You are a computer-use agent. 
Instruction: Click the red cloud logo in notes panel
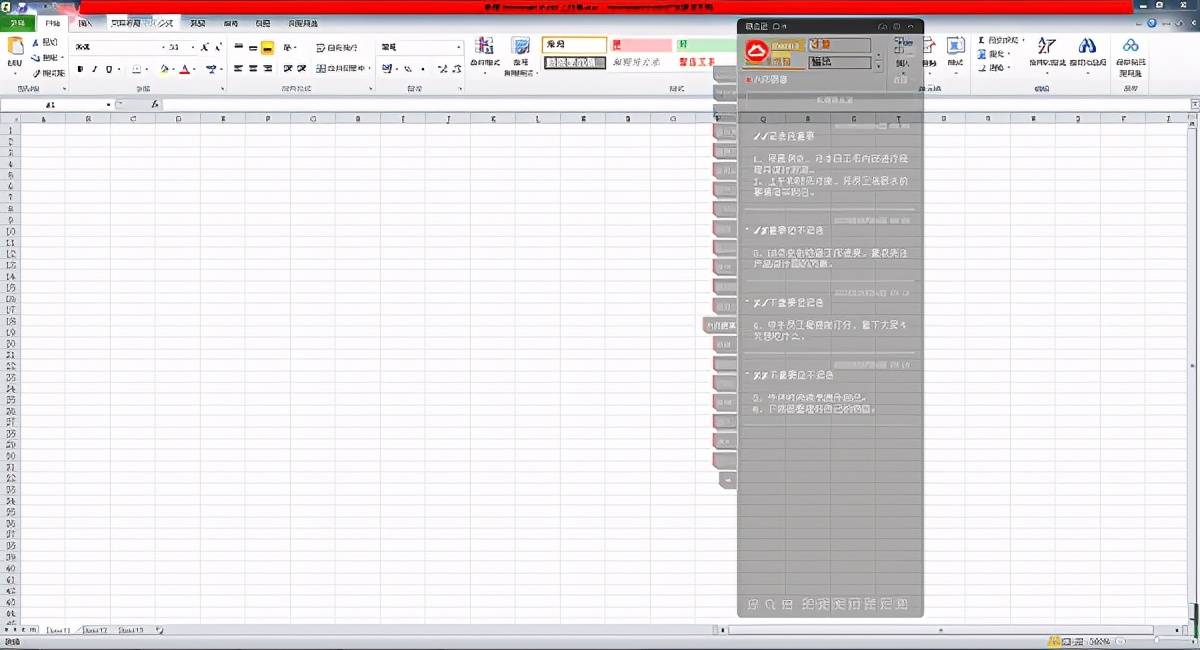(x=757, y=51)
